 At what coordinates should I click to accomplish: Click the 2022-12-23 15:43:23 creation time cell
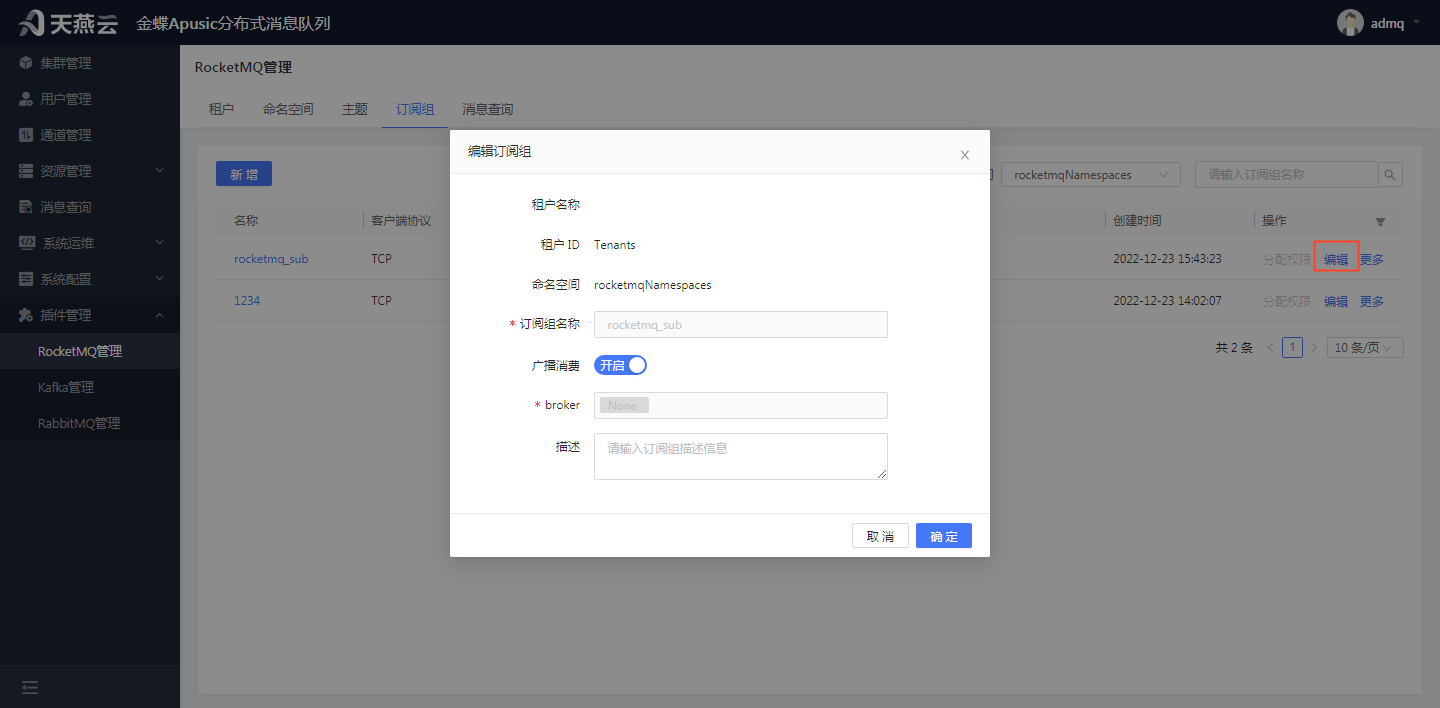tap(1167, 259)
